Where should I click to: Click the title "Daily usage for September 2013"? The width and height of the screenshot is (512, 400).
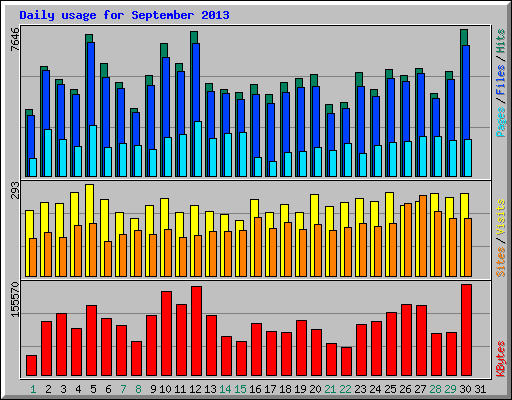click(124, 15)
